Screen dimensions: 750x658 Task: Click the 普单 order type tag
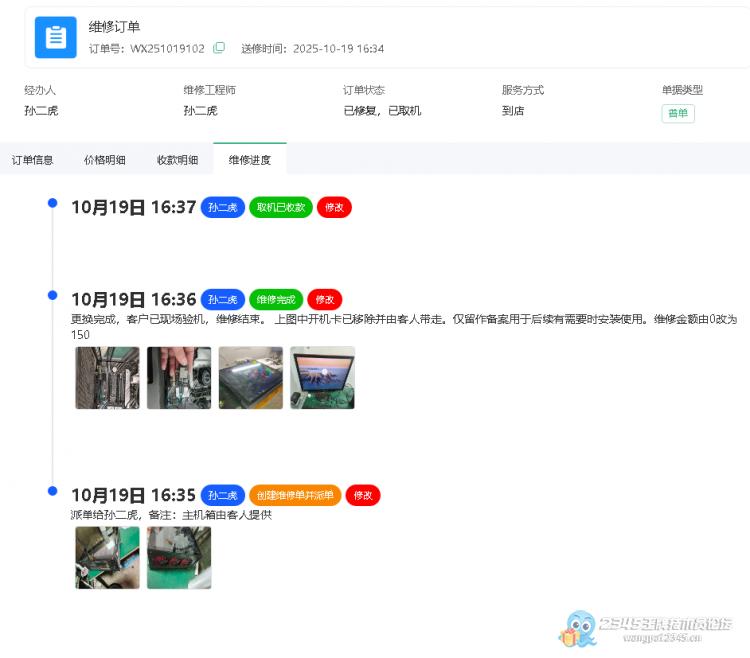[678, 114]
